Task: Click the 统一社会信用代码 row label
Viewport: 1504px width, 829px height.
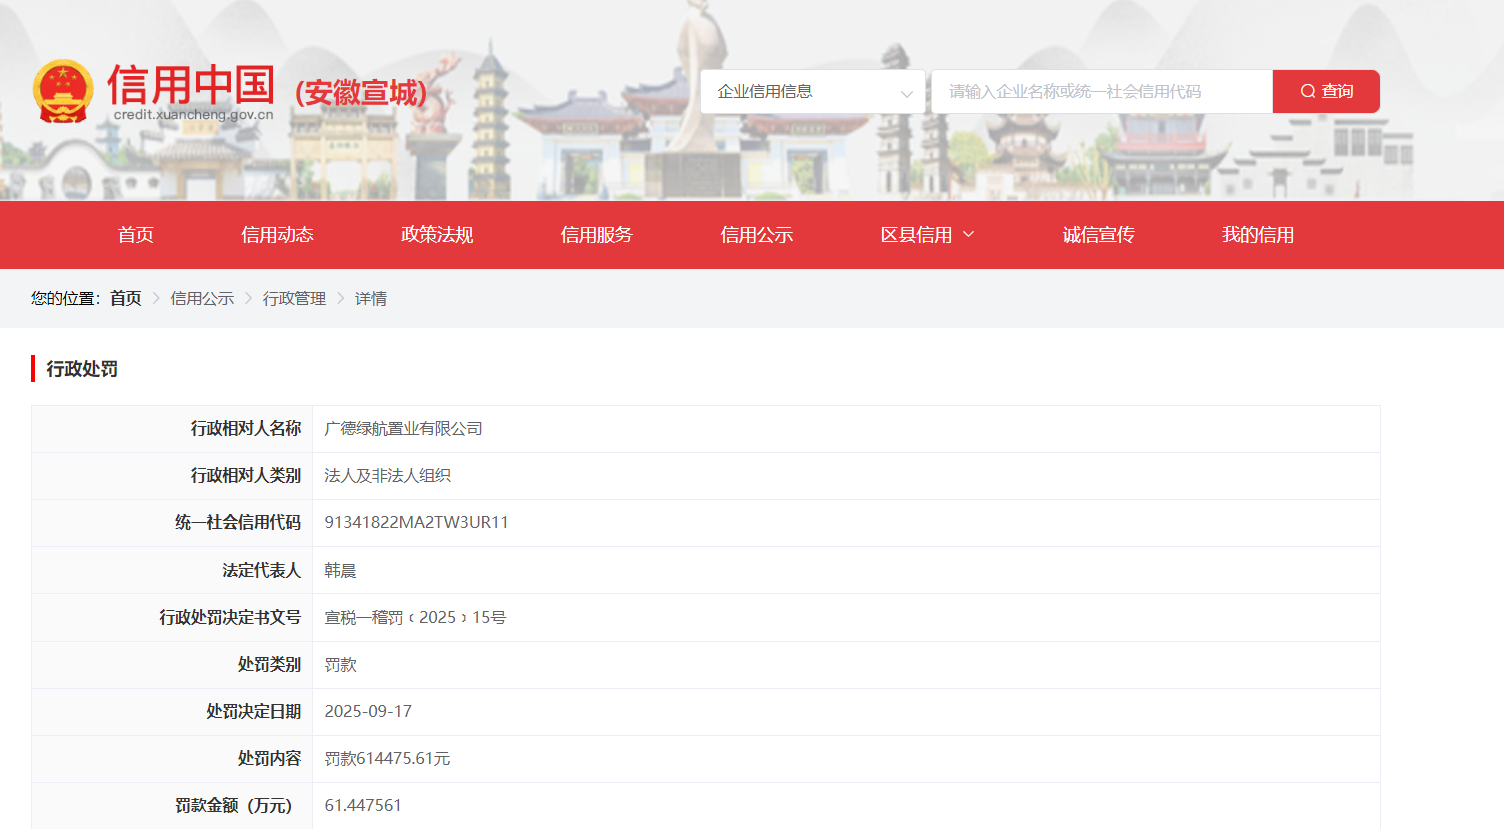Action: click(238, 523)
